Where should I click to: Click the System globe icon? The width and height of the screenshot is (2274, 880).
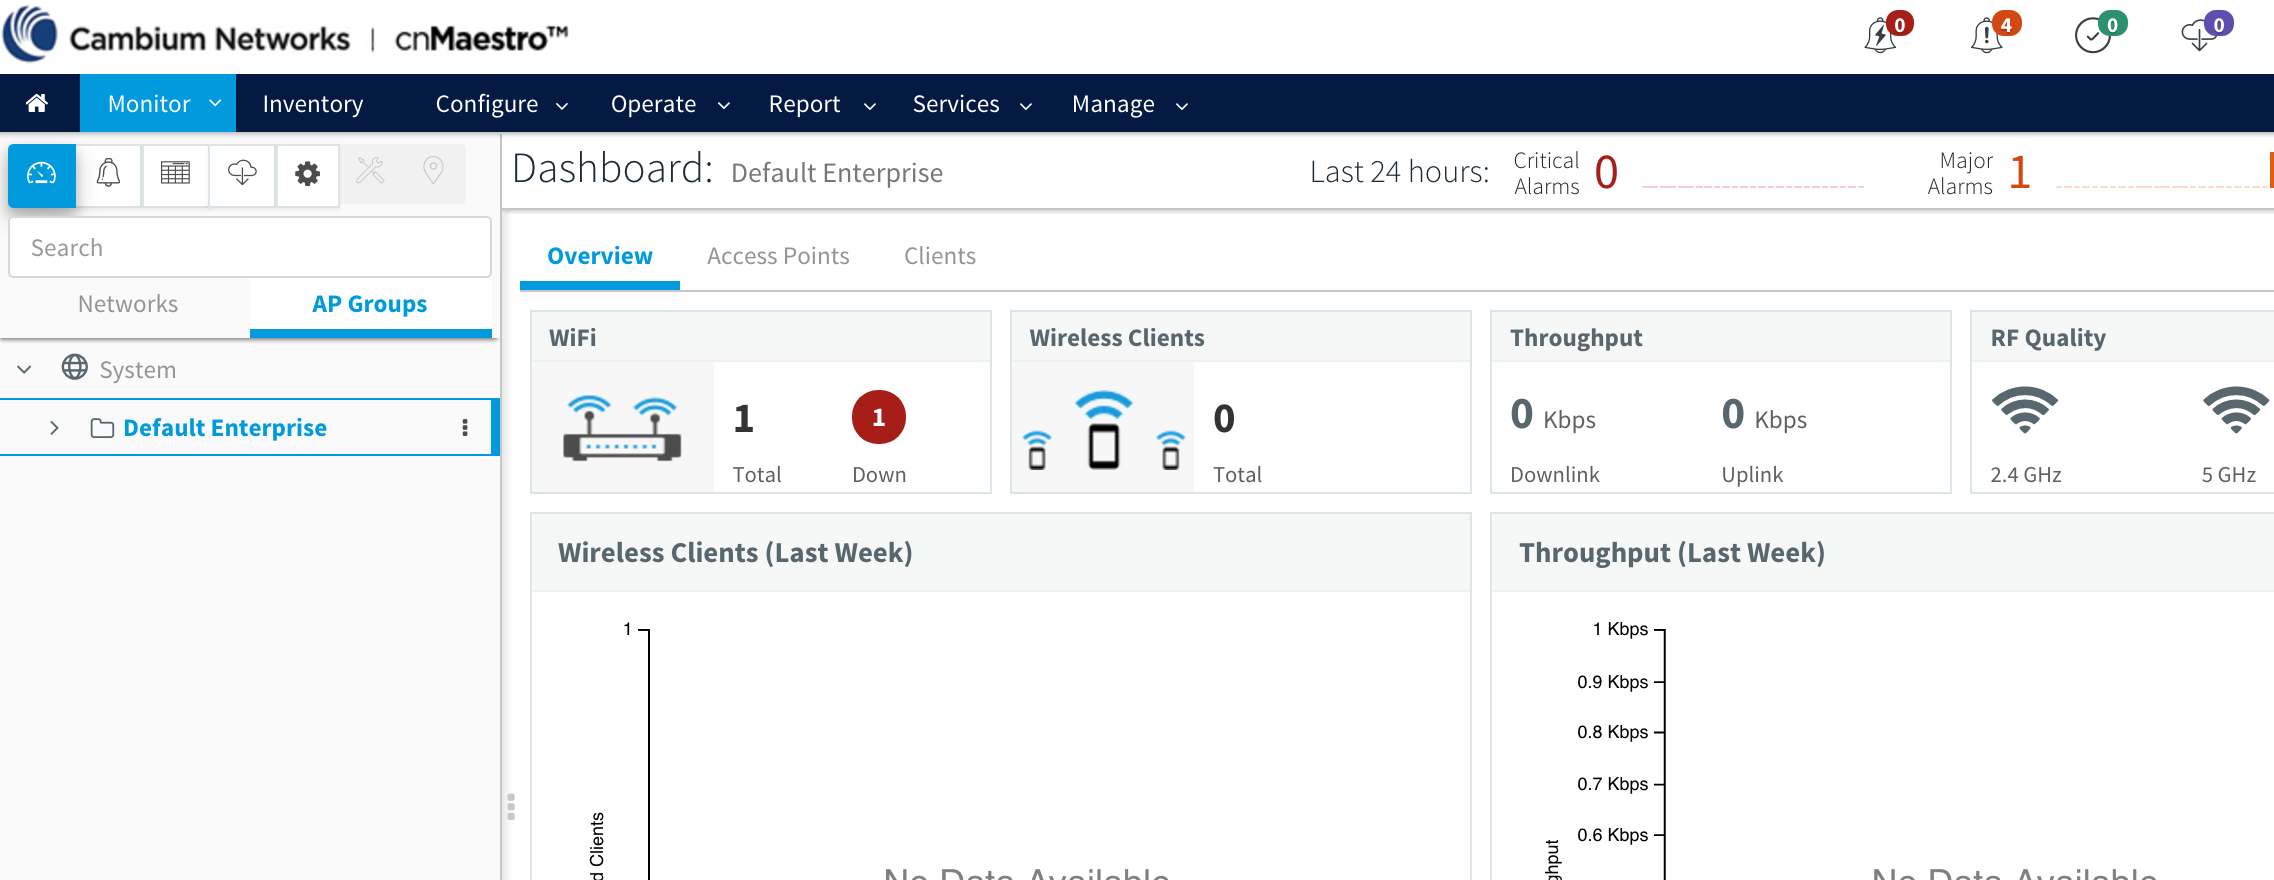tap(74, 367)
